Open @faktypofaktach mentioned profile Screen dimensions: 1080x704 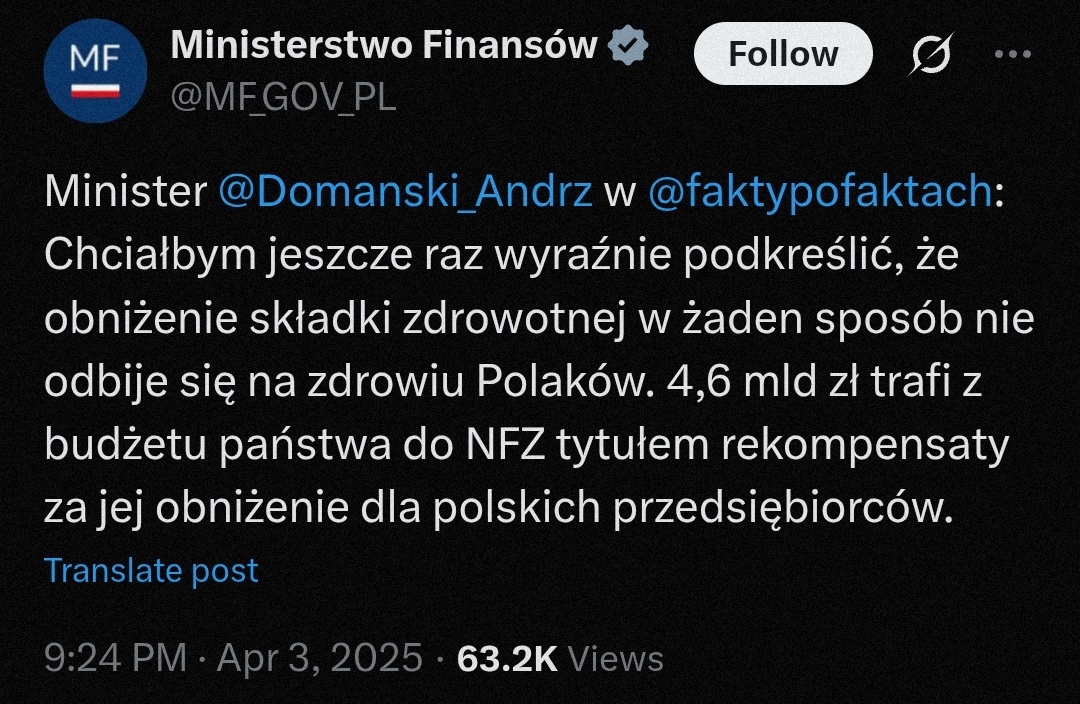[x=820, y=191]
